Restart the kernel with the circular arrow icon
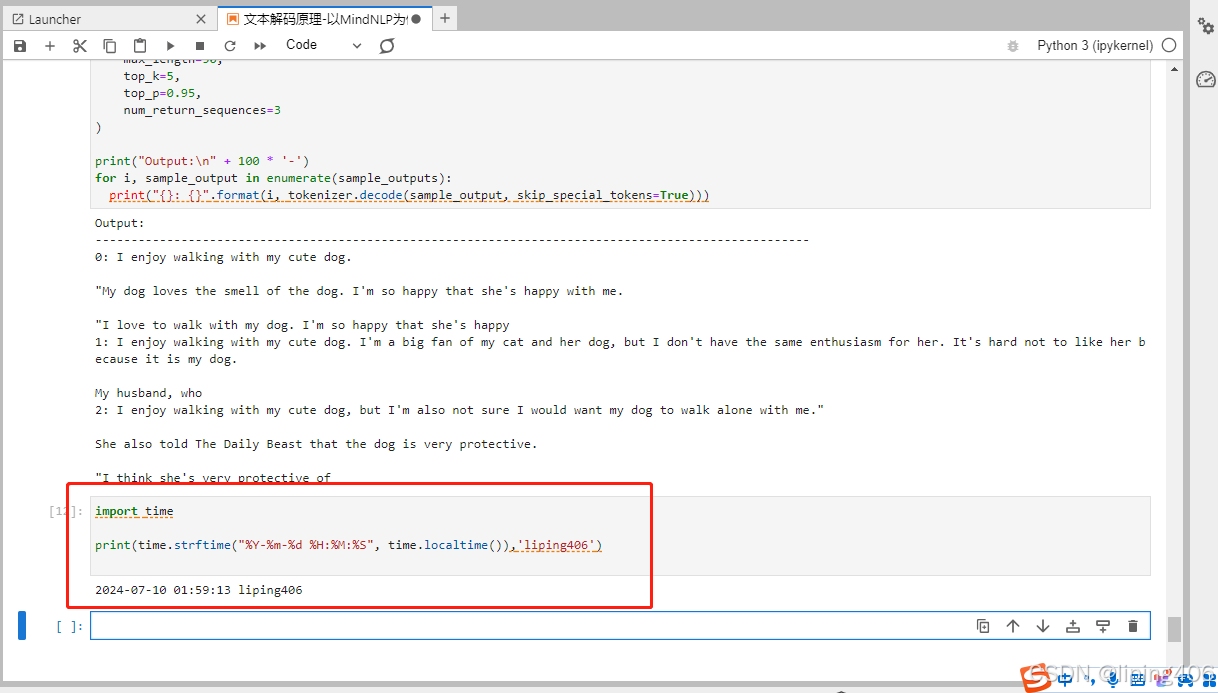The image size is (1218, 693). (x=230, y=46)
